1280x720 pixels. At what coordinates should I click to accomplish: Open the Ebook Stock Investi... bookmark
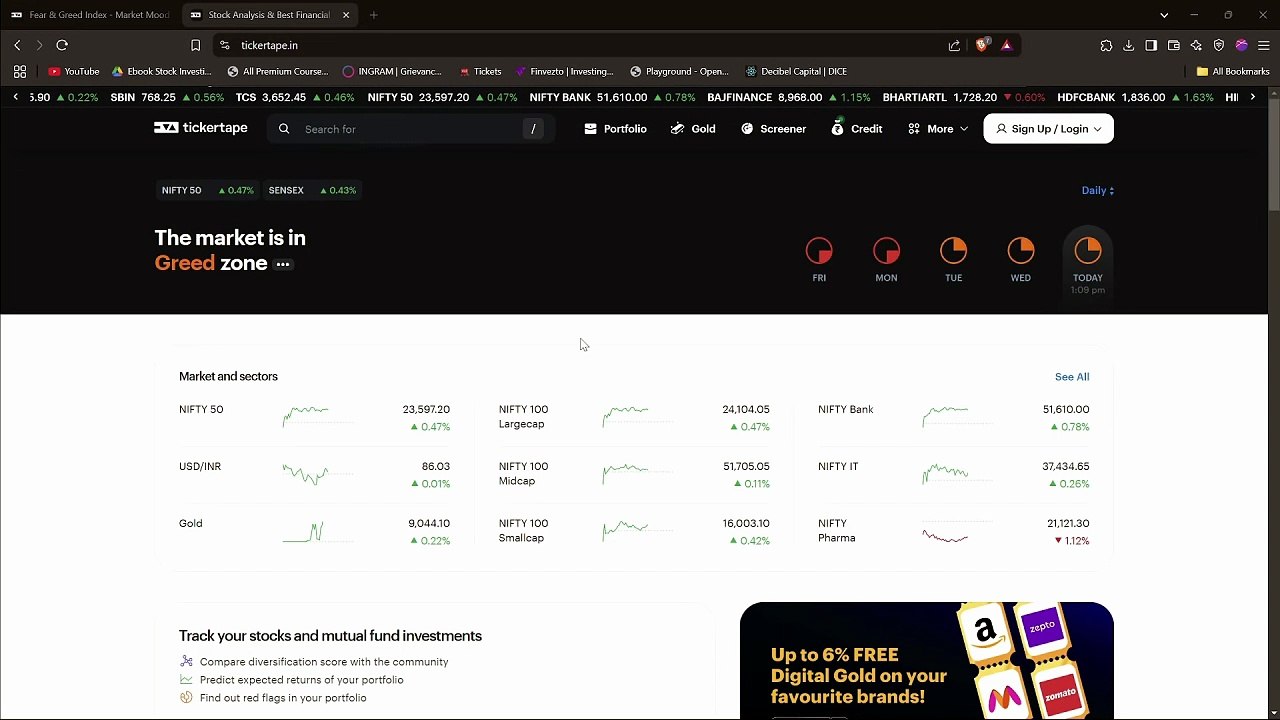pos(162,72)
